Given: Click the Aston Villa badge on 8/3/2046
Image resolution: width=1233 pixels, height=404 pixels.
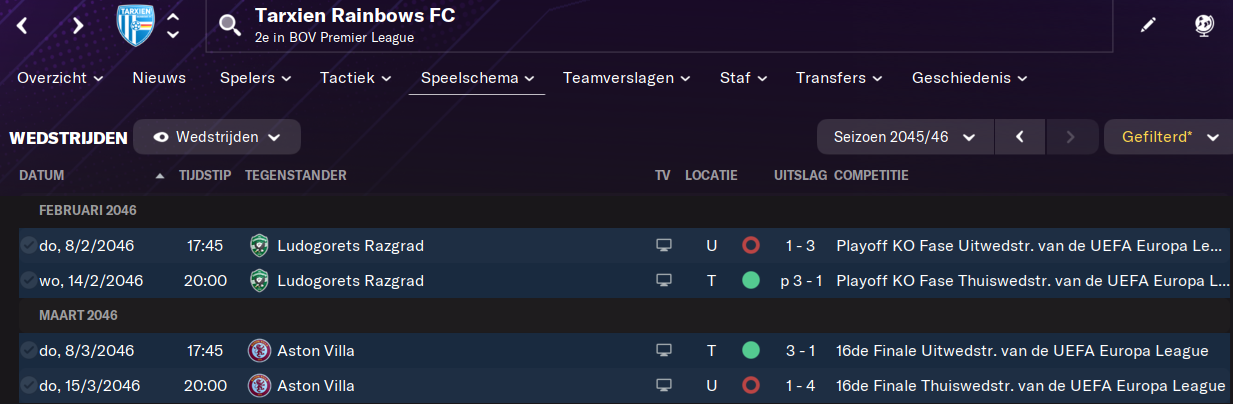Looking at the screenshot, I should click(x=260, y=351).
